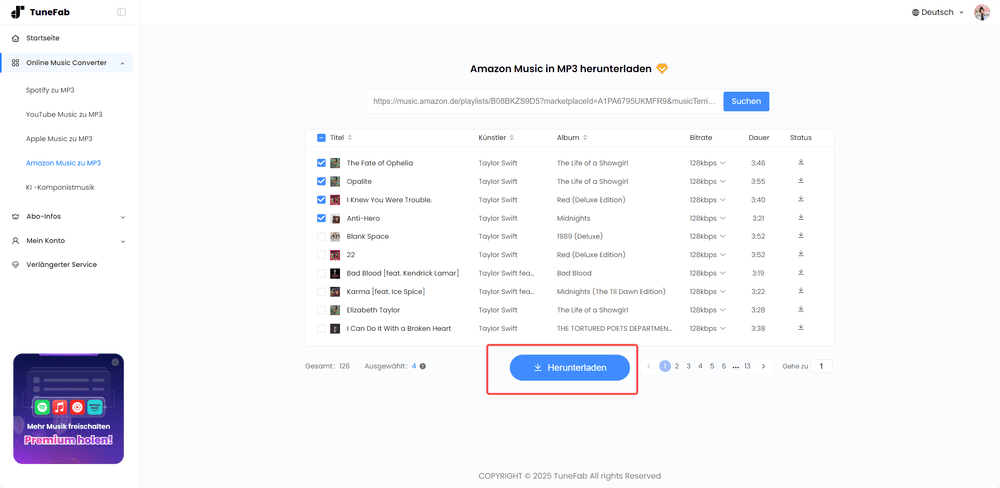Image resolution: width=1000 pixels, height=488 pixels.
Task: Check Karma feat. Ice Spice
Action: coord(321,292)
